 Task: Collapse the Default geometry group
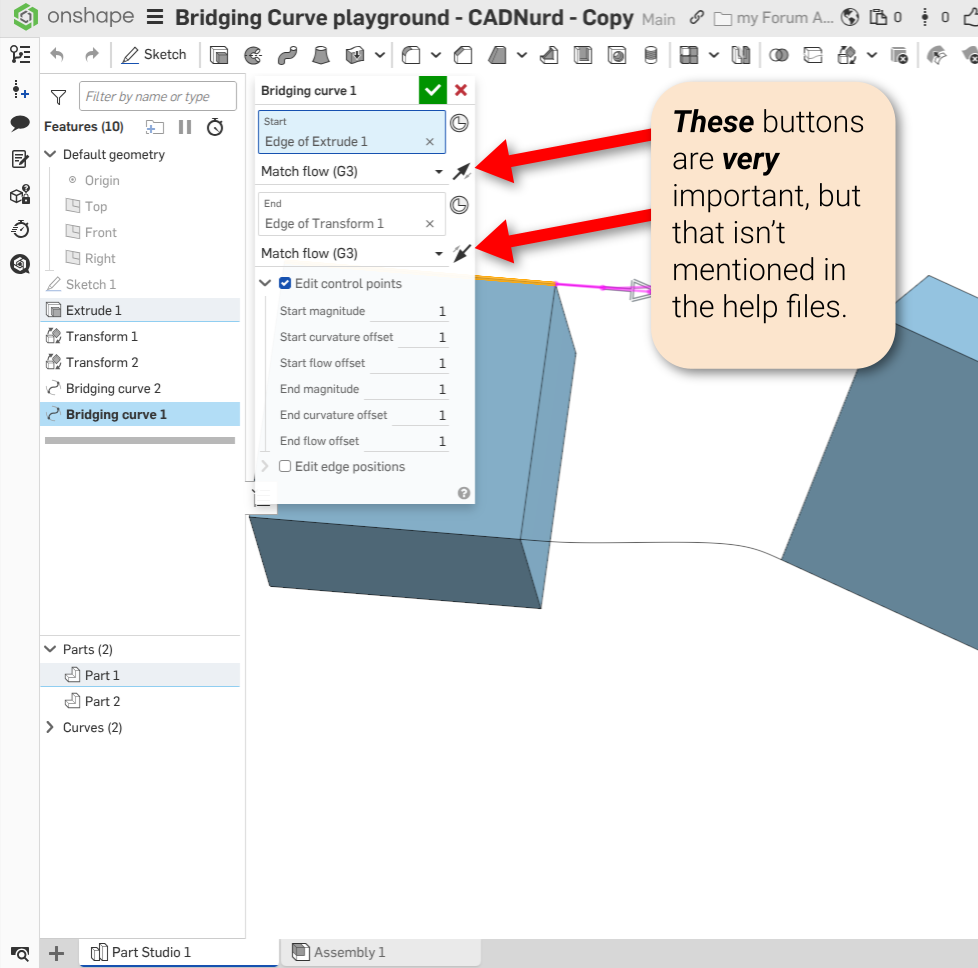tap(51, 154)
